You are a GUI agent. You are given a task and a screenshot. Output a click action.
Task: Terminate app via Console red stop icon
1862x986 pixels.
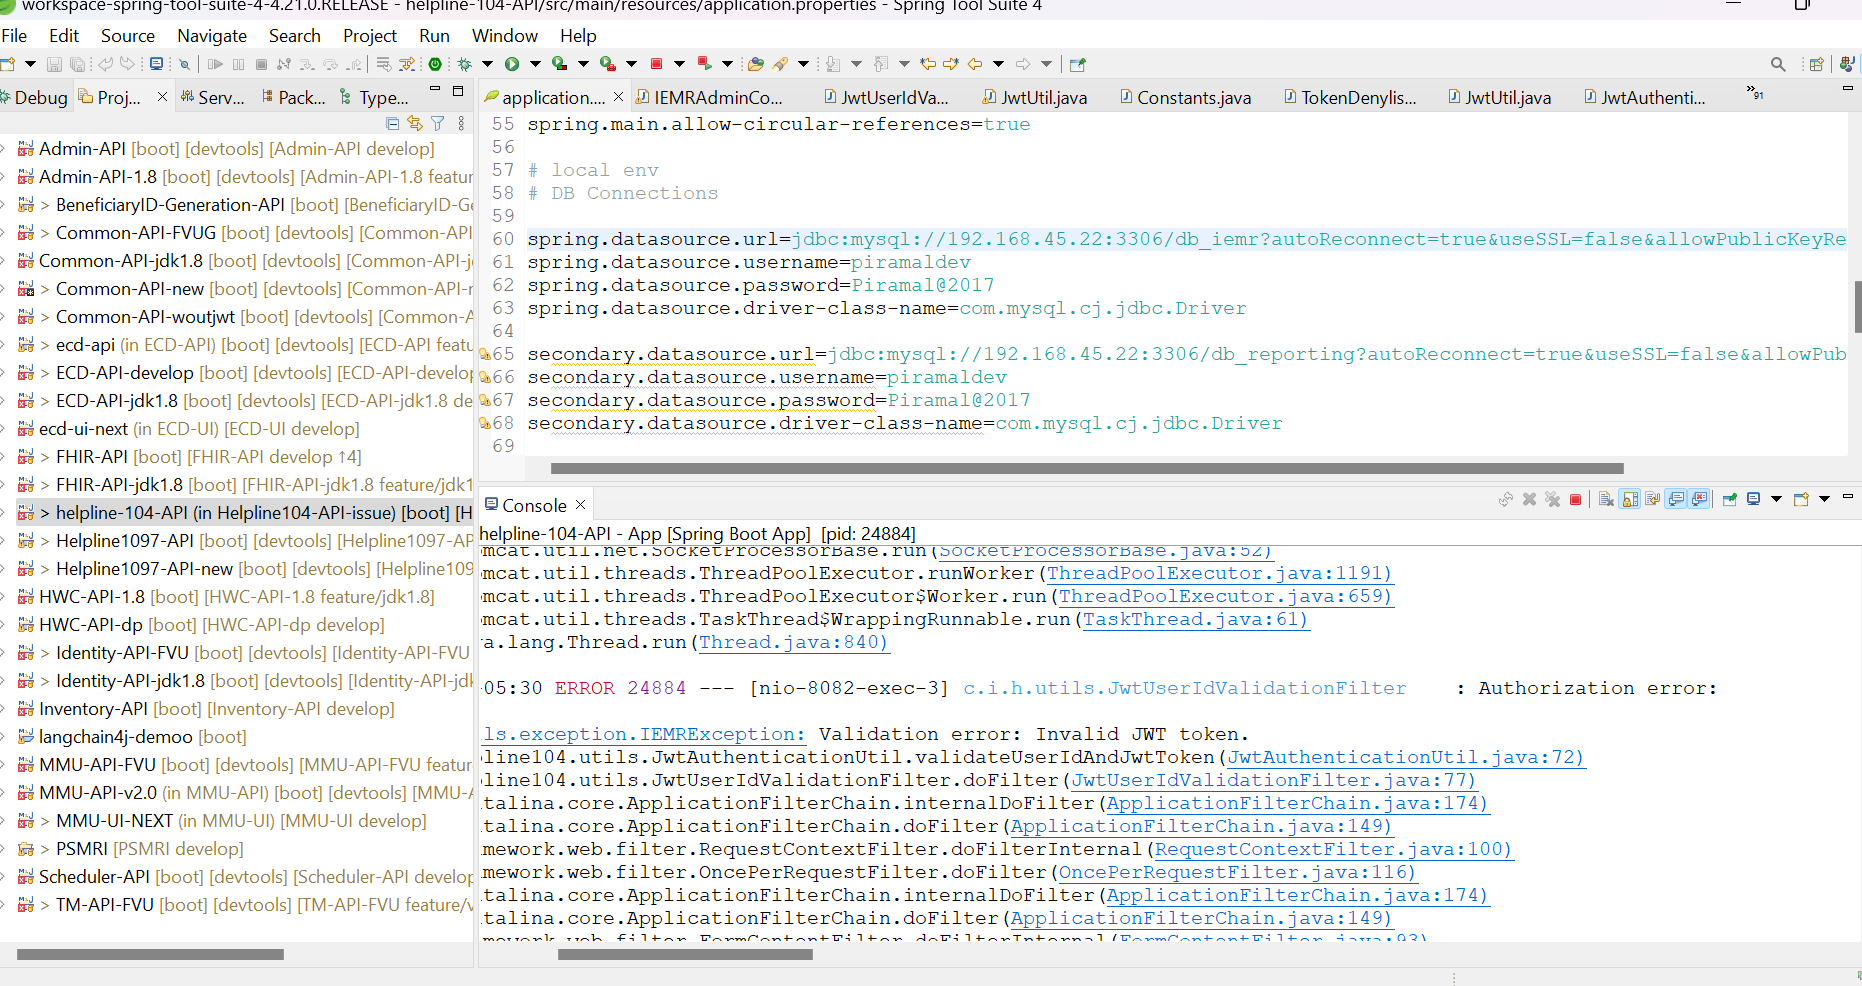(1576, 499)
